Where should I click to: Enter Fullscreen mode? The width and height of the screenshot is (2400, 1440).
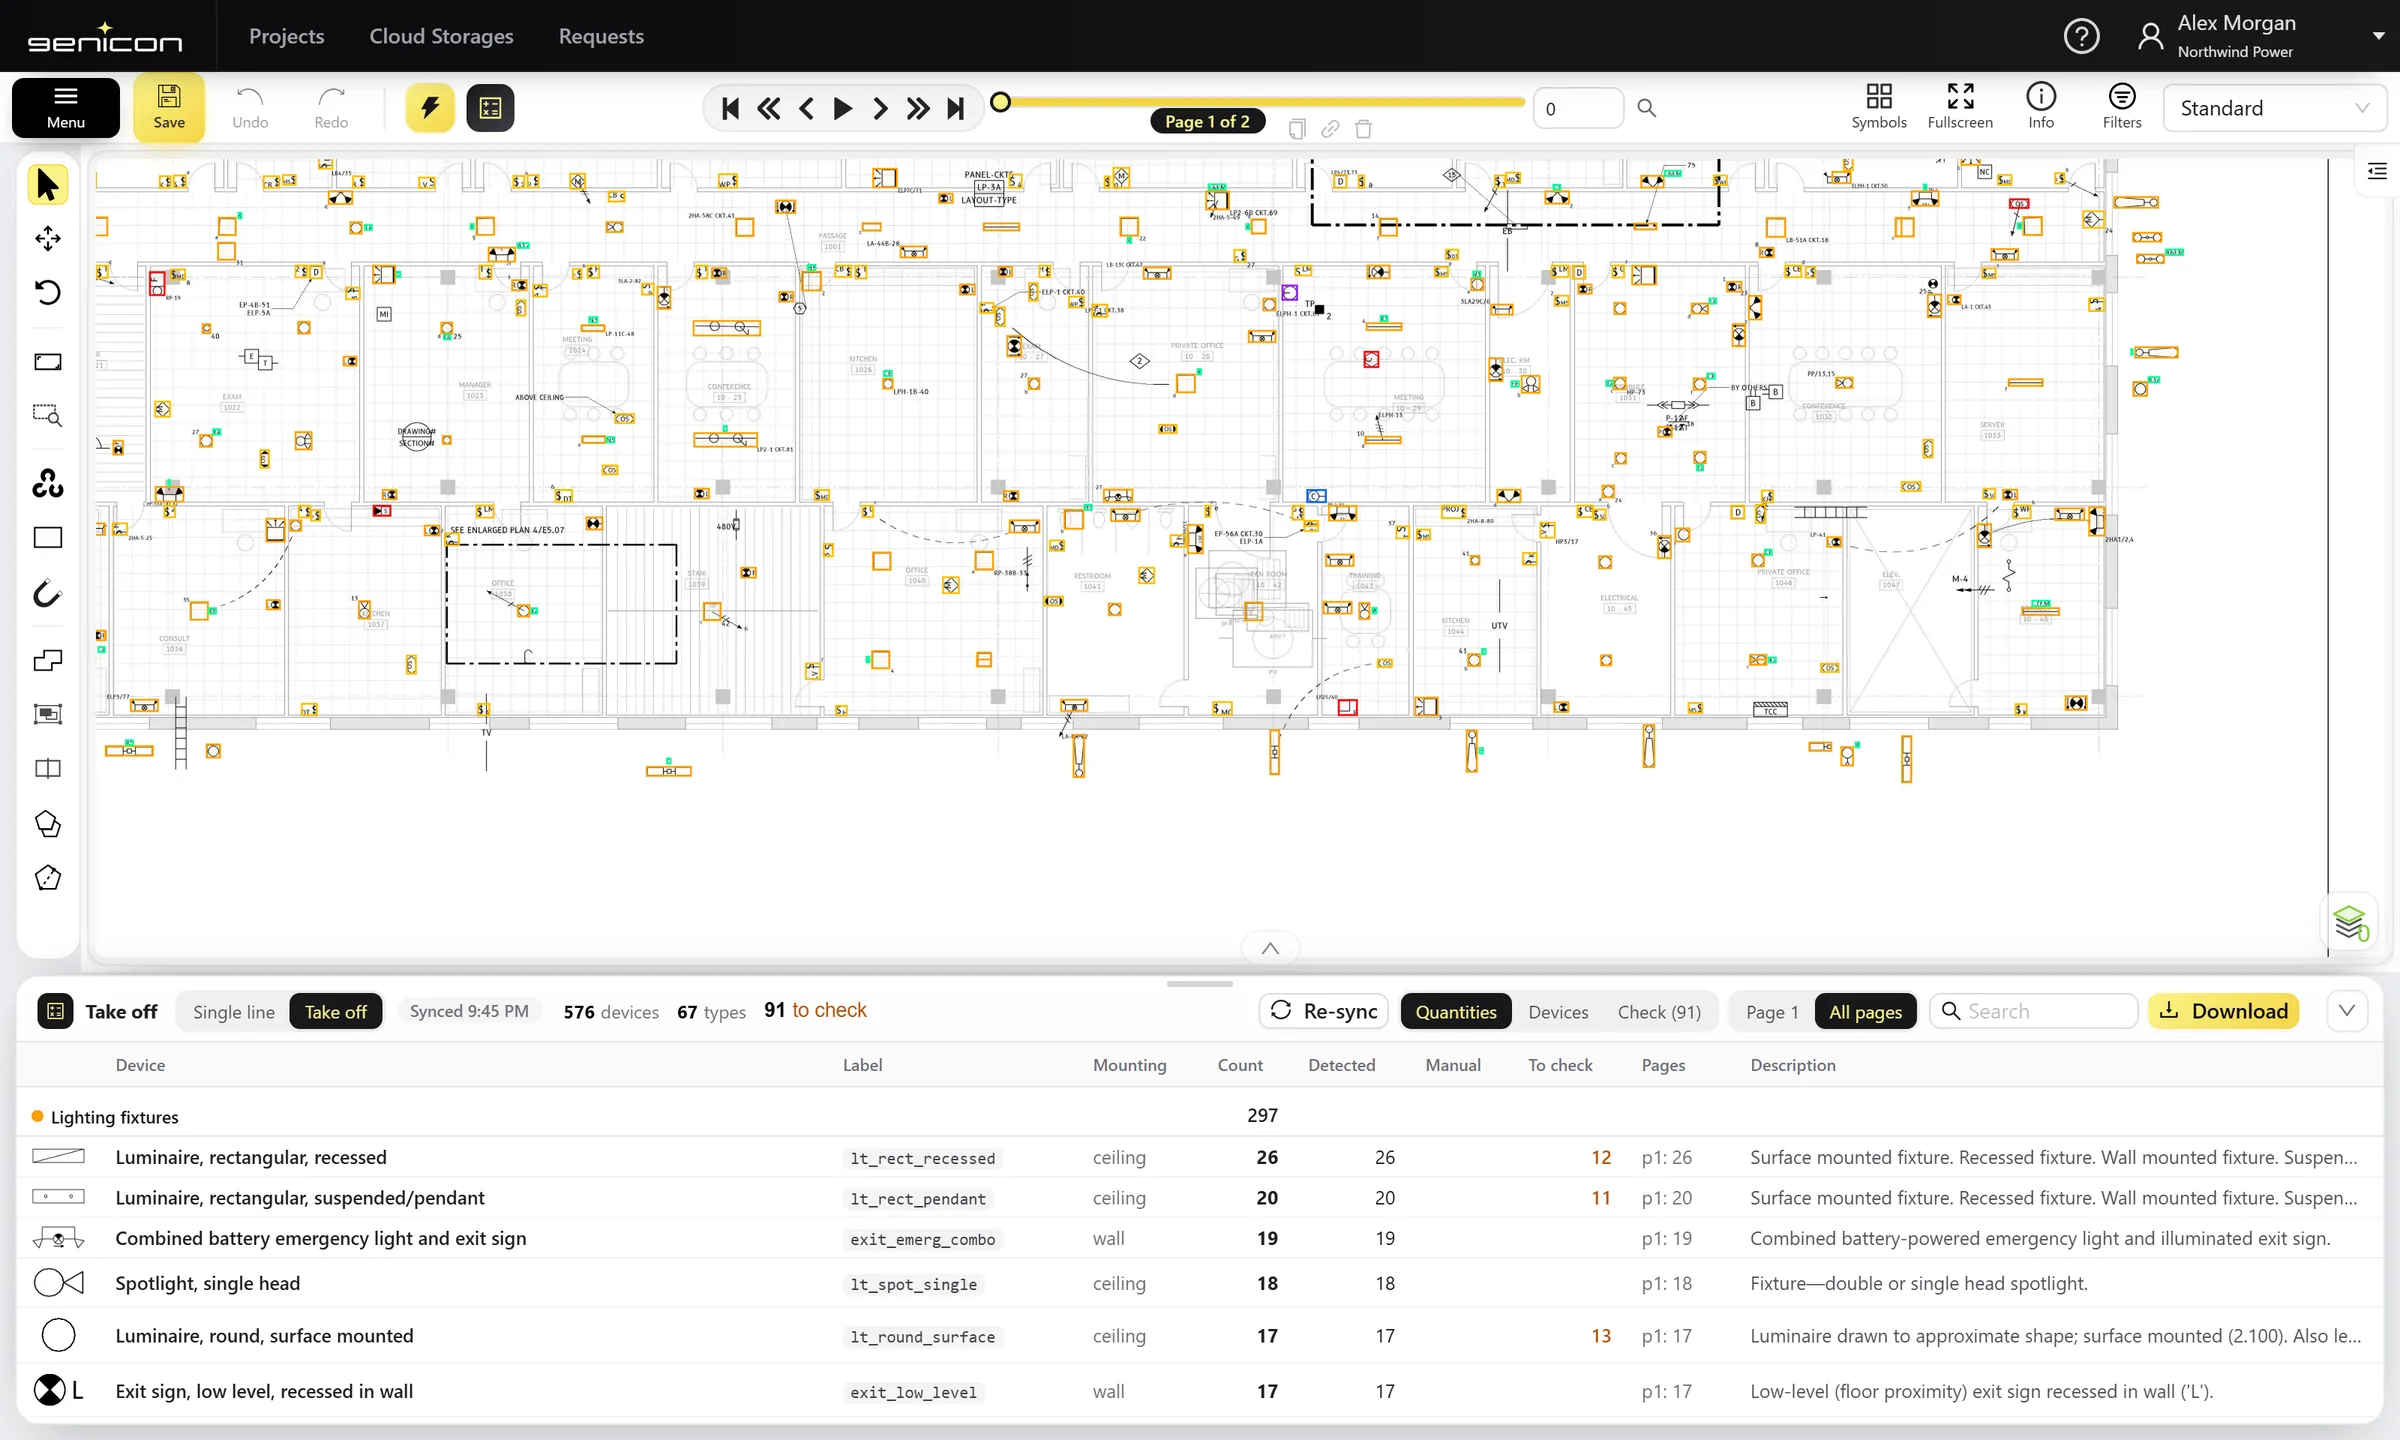click(x=1960, y=107)
